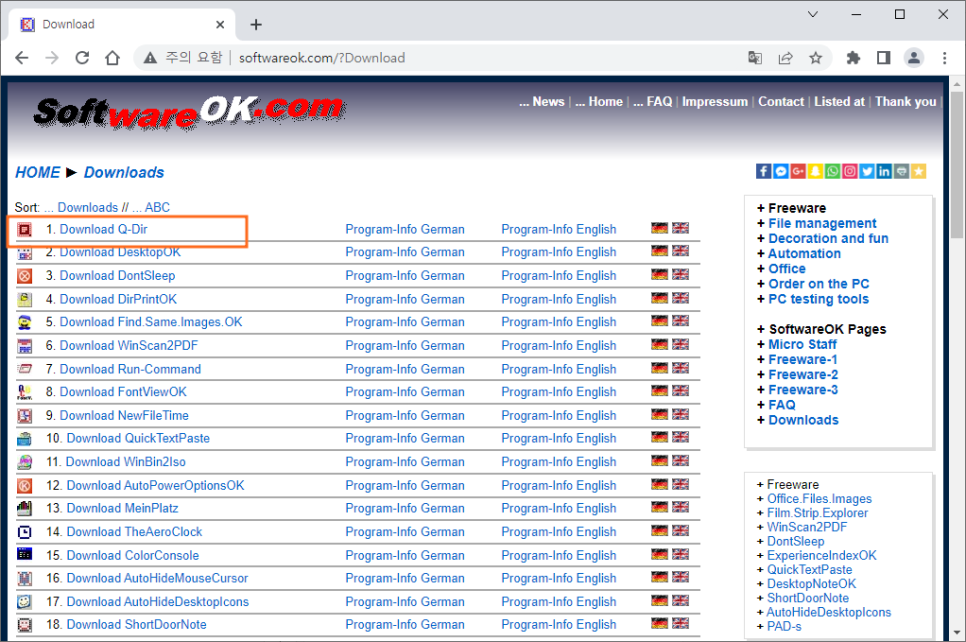This screenshot has width=966, height=642.
Task: Open the Film.Strip.Explorer sidebar link
Action: pos(817,513)
